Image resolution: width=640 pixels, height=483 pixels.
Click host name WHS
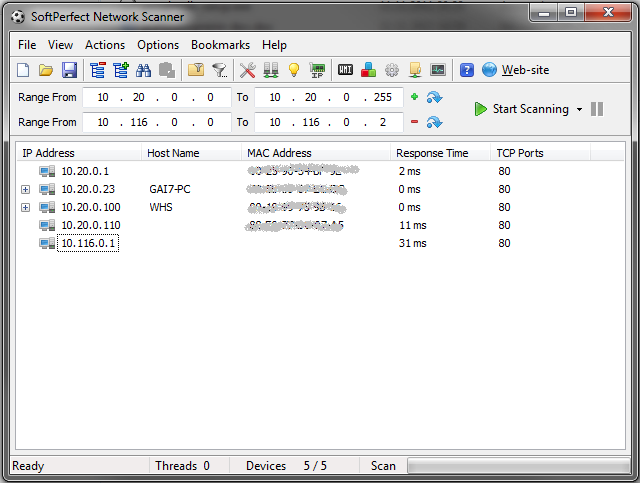[x=161, y=207]
